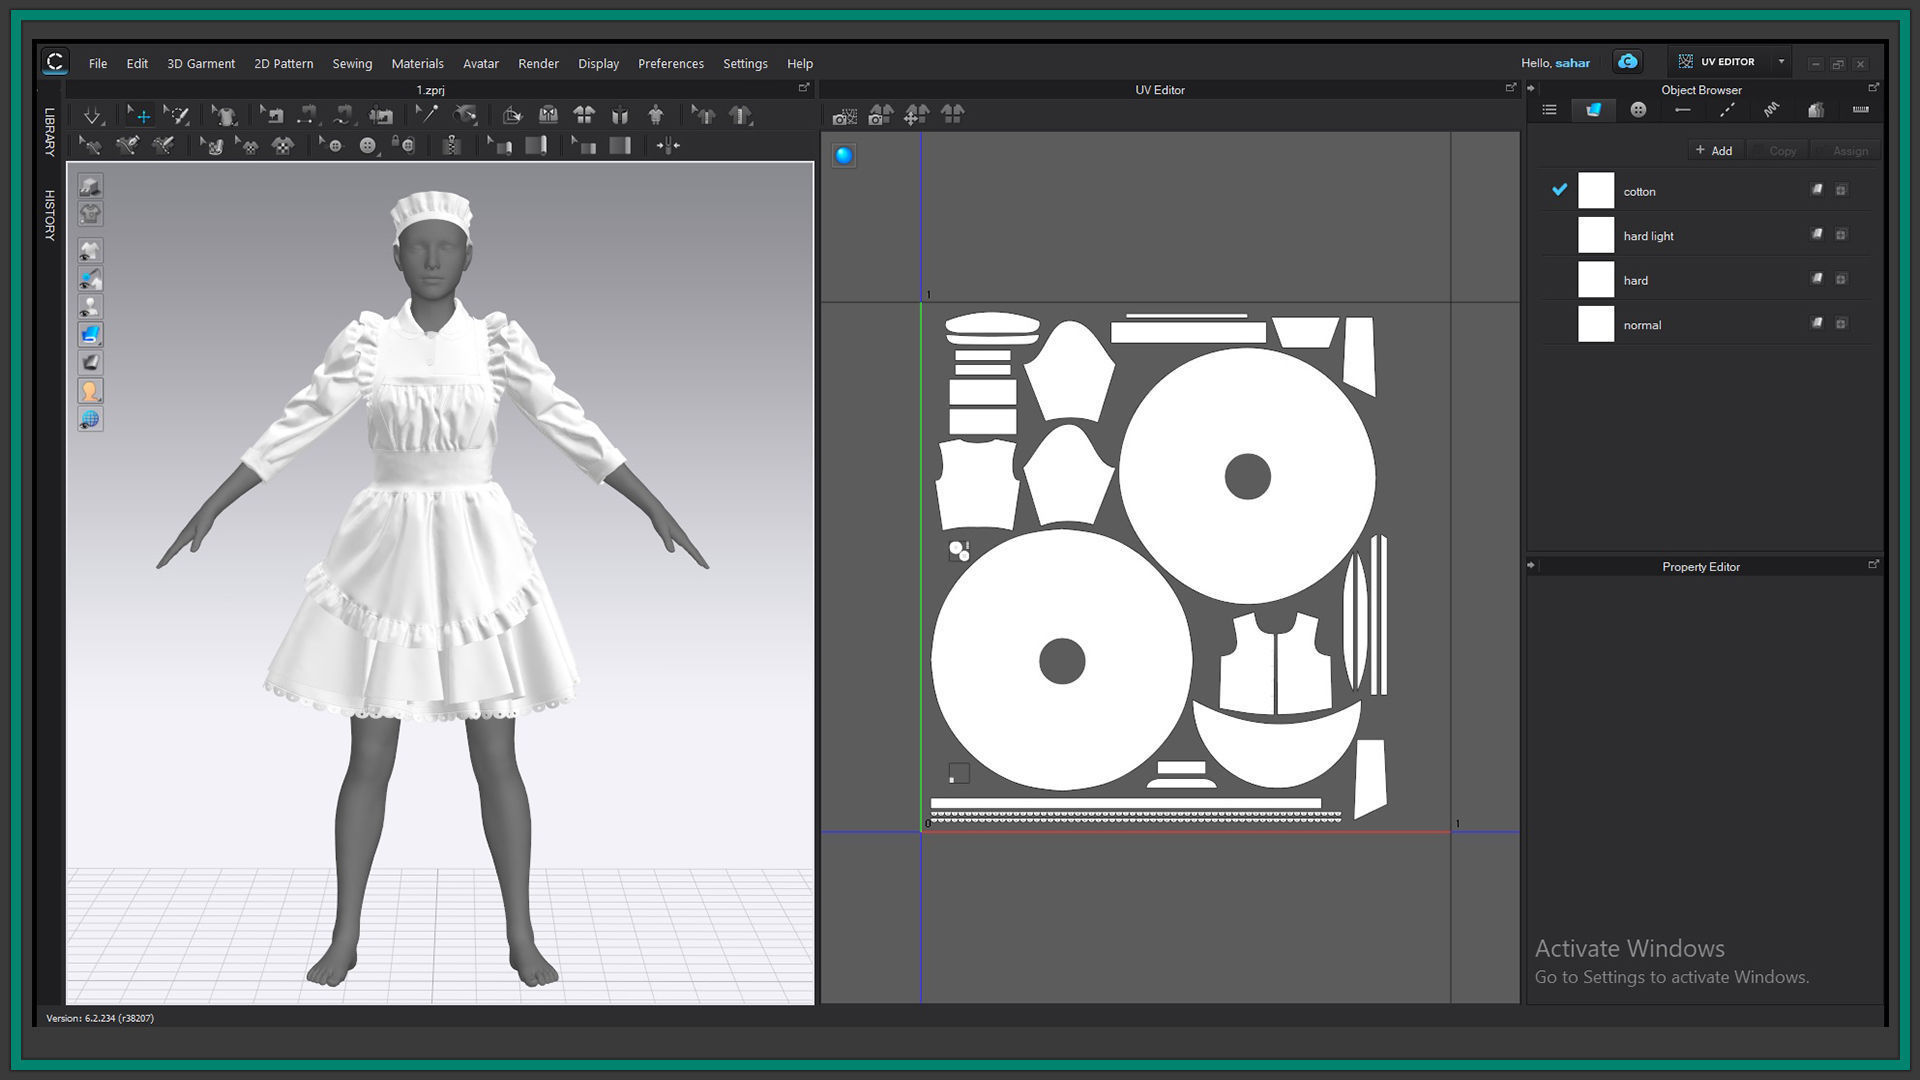Image resolution: width=1920 pixels, height=1080 pixels.
Task: Click the normal fabric white swatch
Action: click(1596, 324)
